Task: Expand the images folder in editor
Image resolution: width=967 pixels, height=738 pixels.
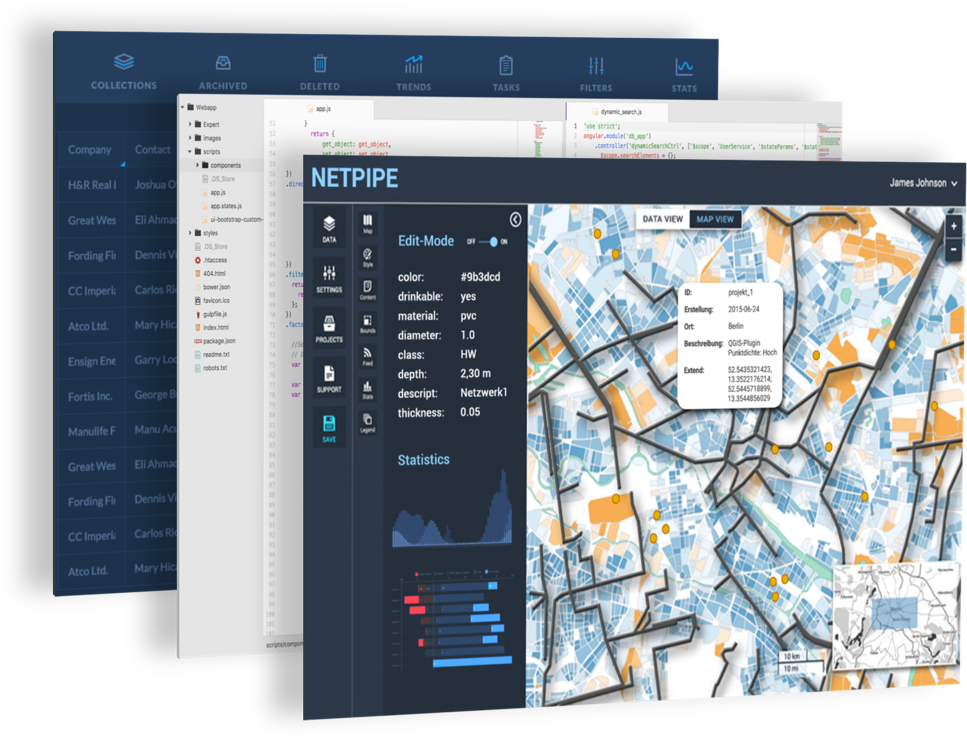Action: point(190,137)
